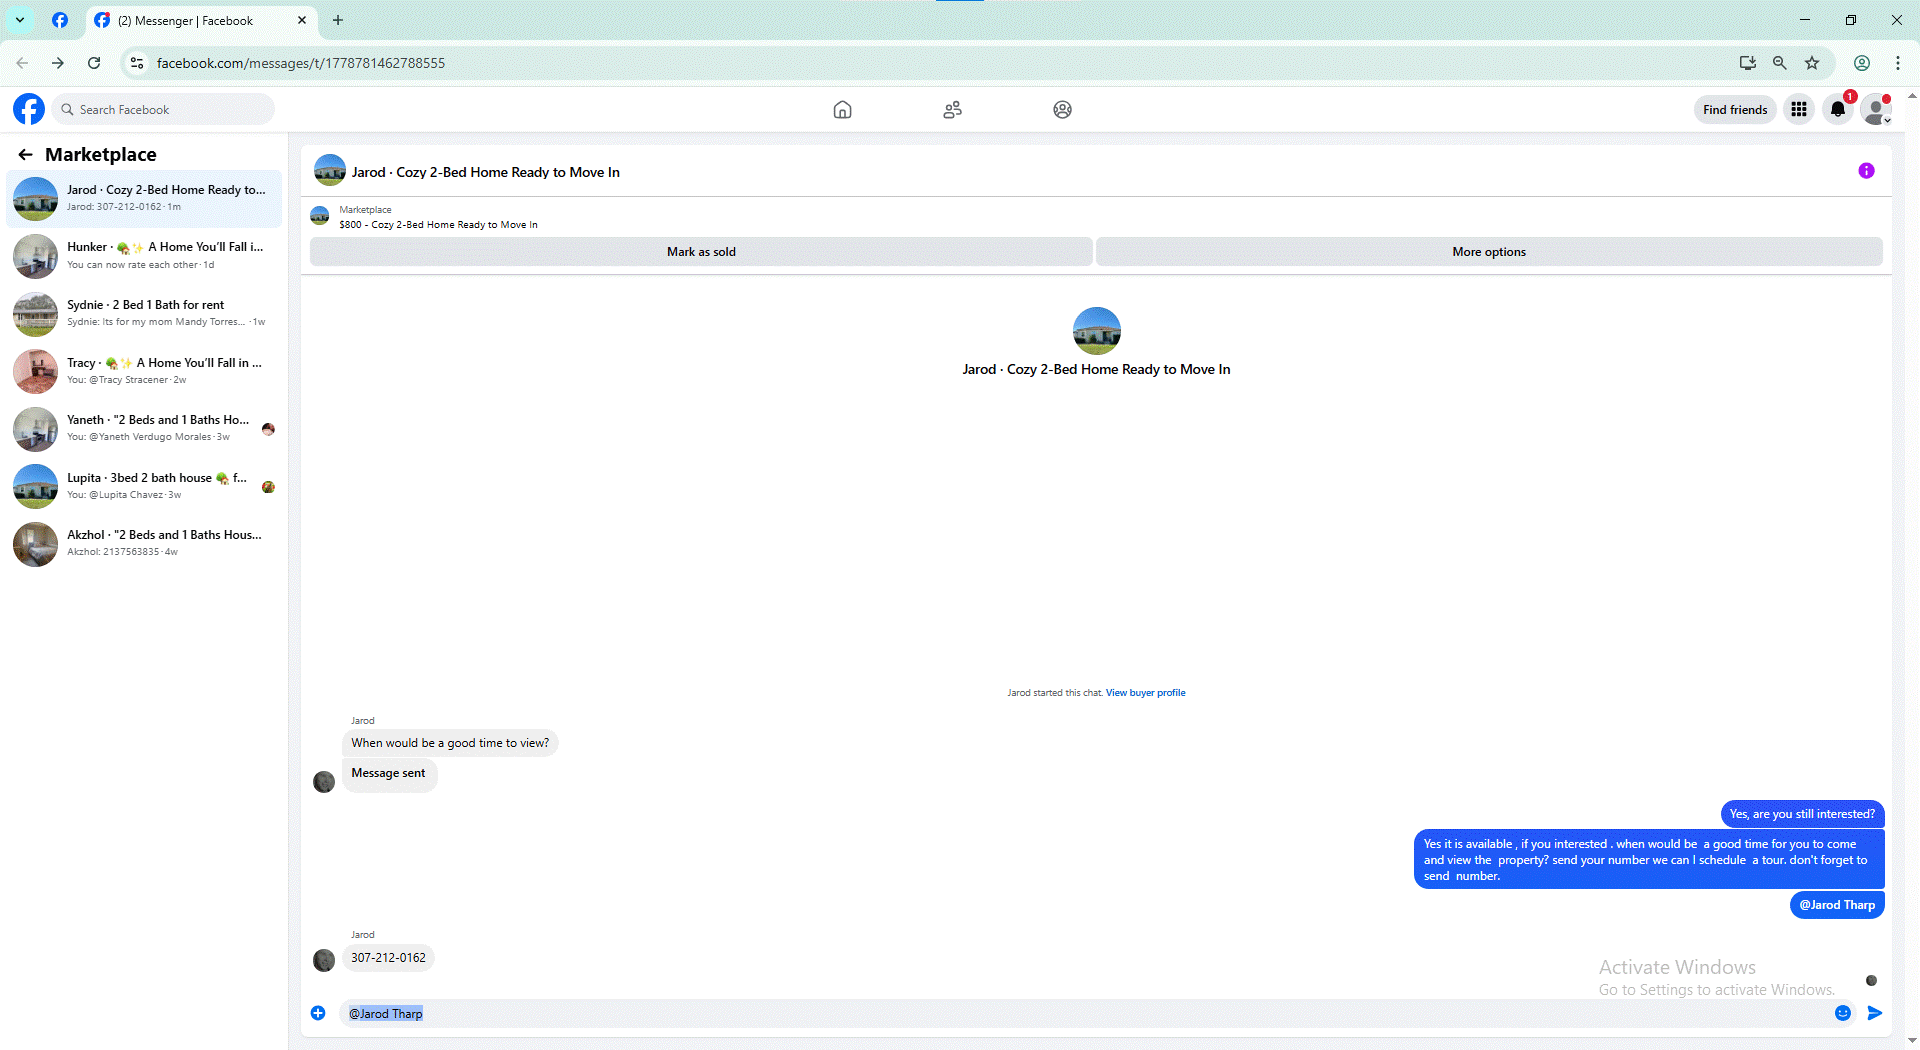
Task: Bookmark this page with the star icon
Action: click(1812, 63)
